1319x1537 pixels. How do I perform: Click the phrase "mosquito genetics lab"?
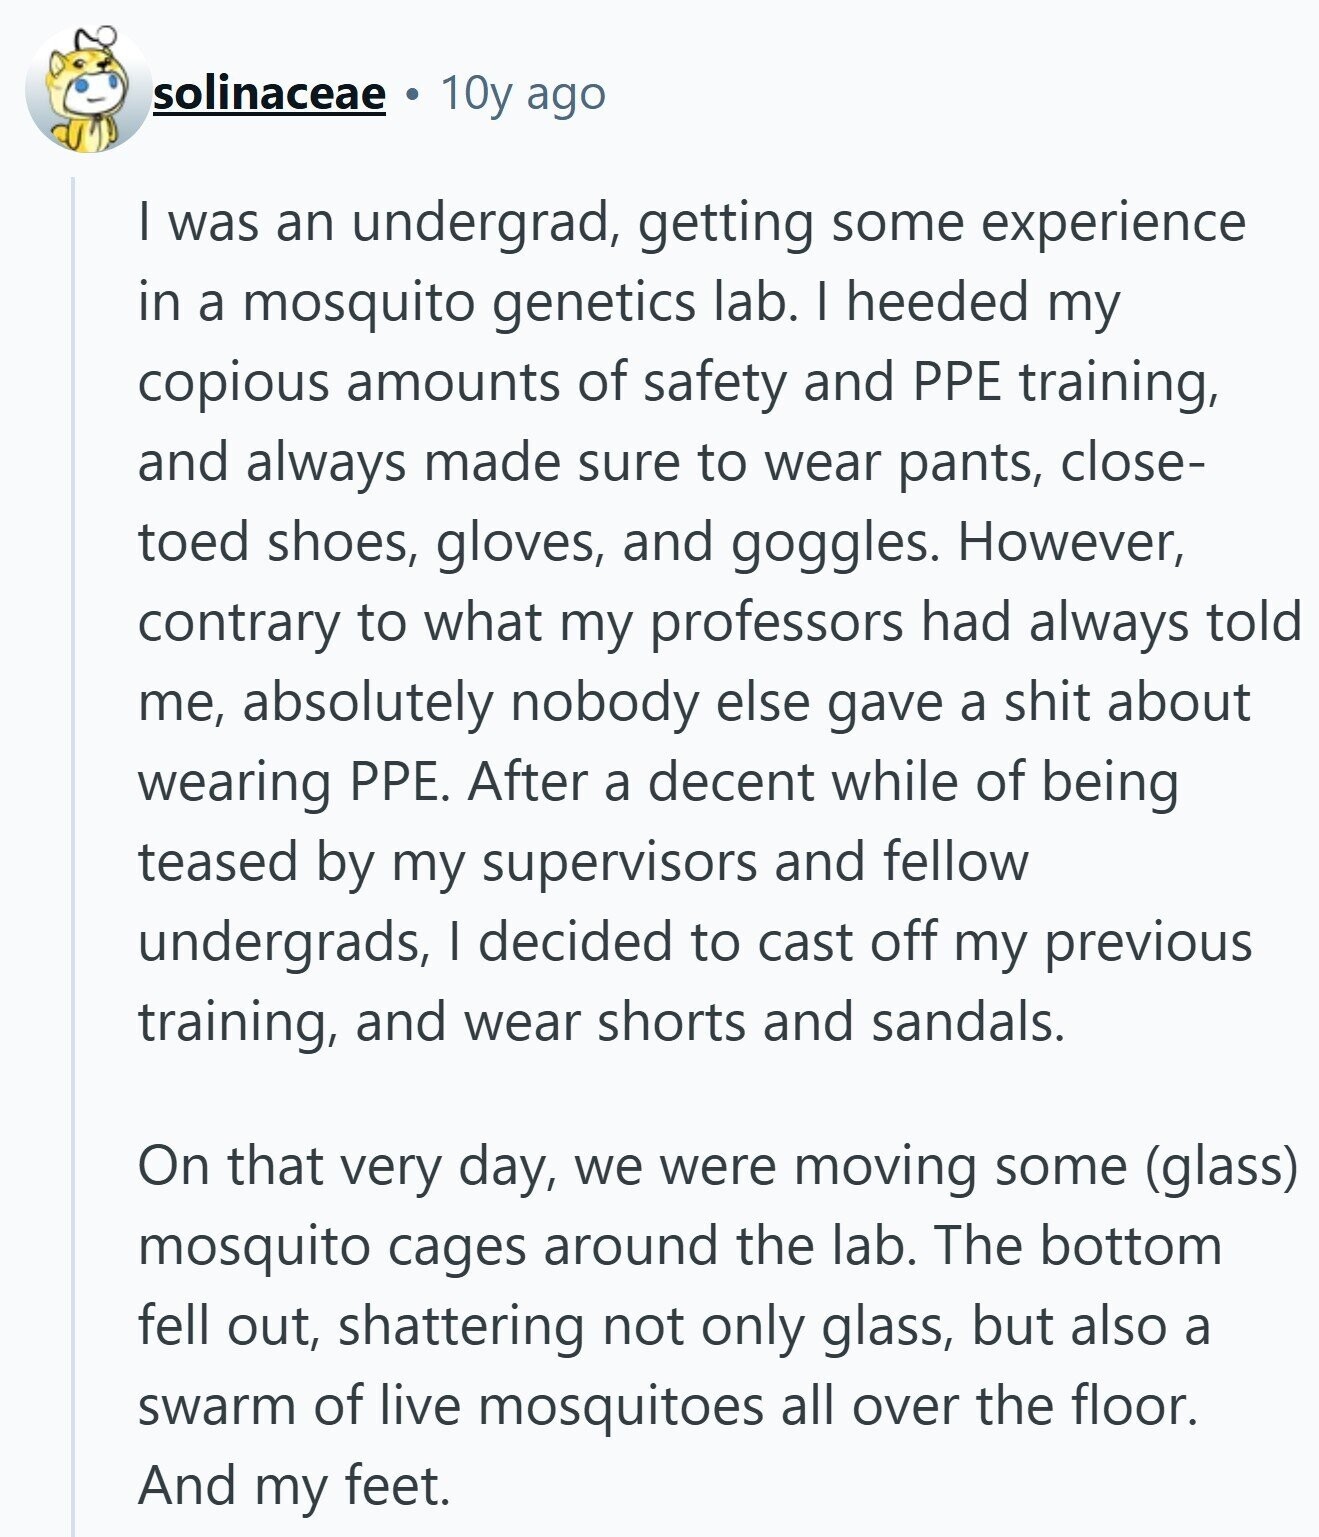(x=516, y=303)
